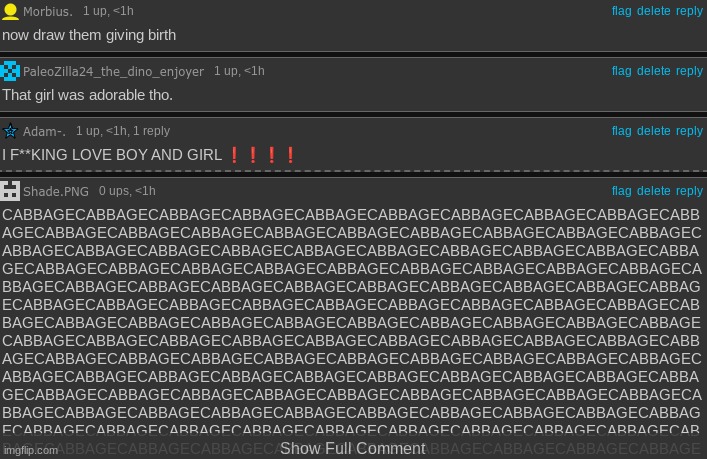
Task: Delete the Morbius. comment
Action: coord(653,11)
